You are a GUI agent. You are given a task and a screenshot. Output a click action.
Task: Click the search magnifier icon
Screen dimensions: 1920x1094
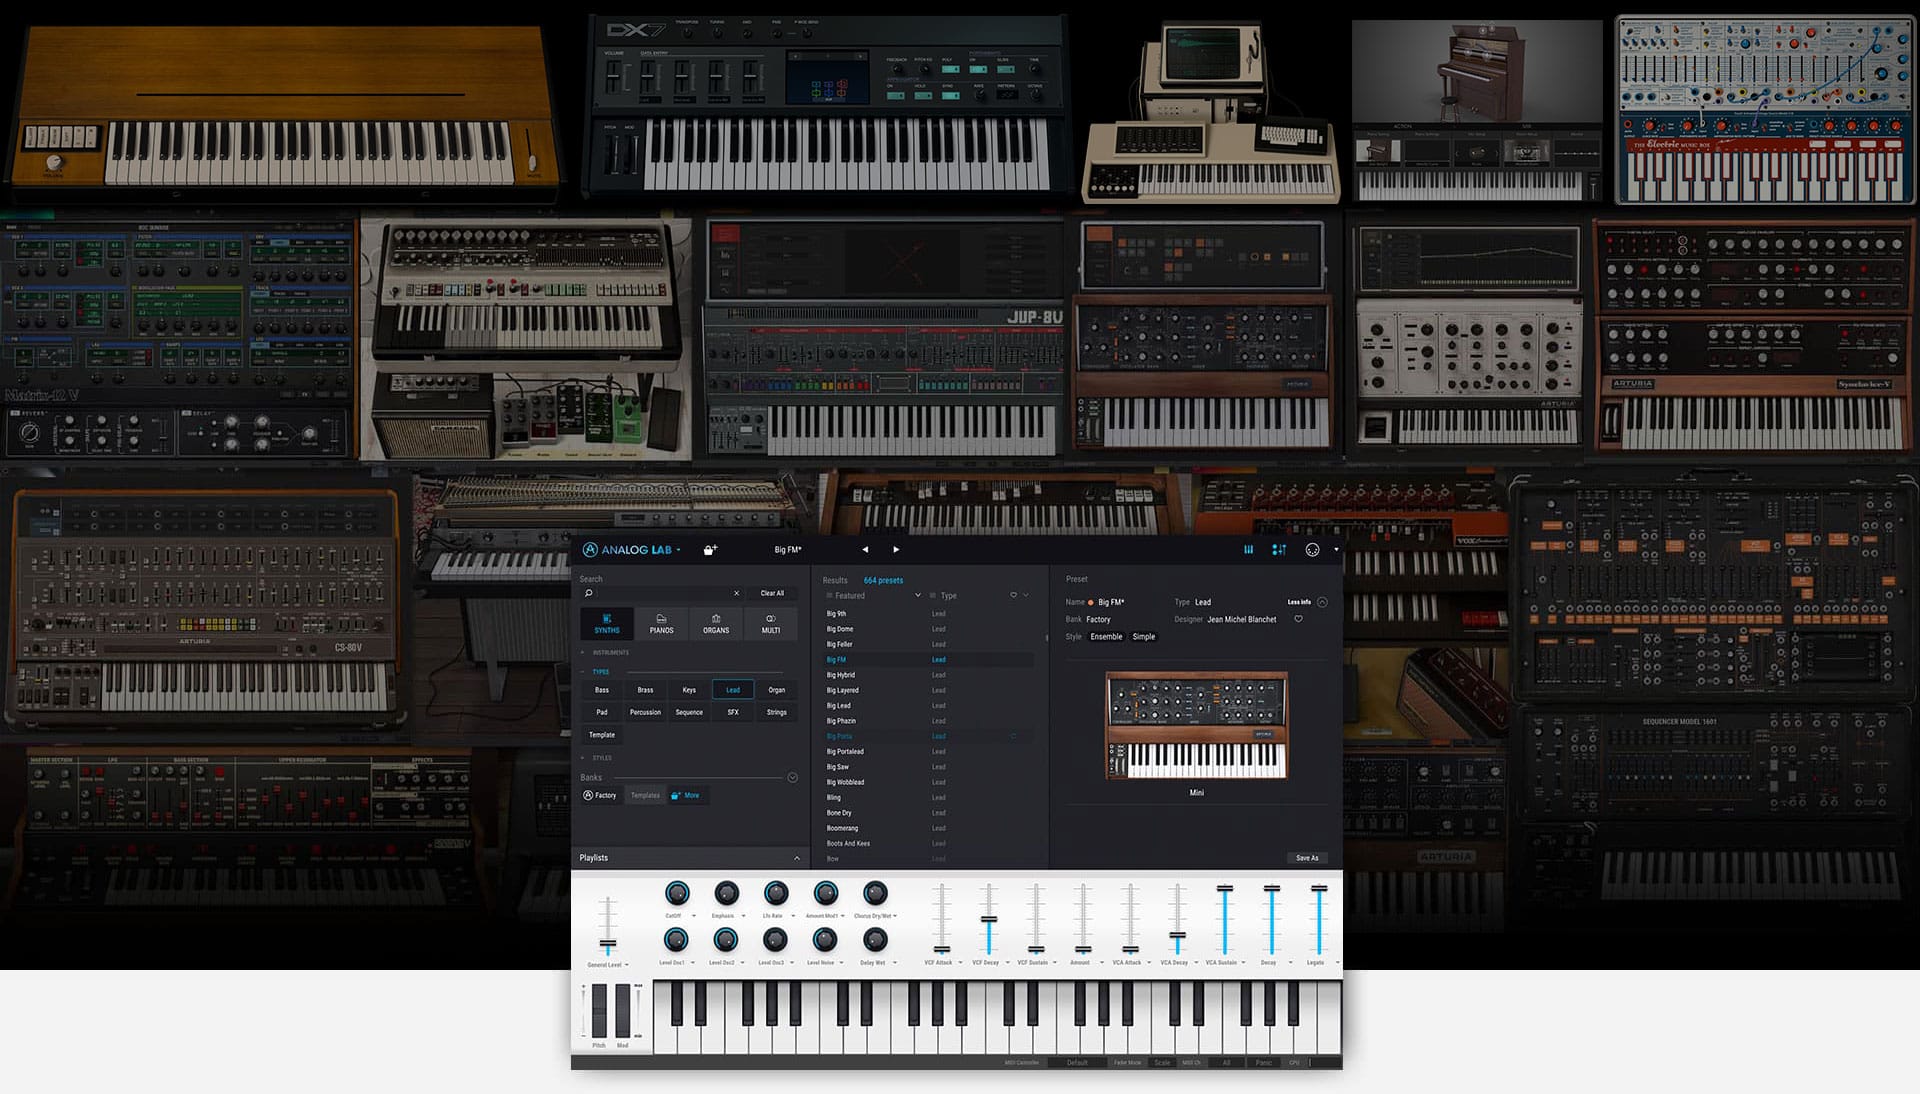tap(589, 594)
